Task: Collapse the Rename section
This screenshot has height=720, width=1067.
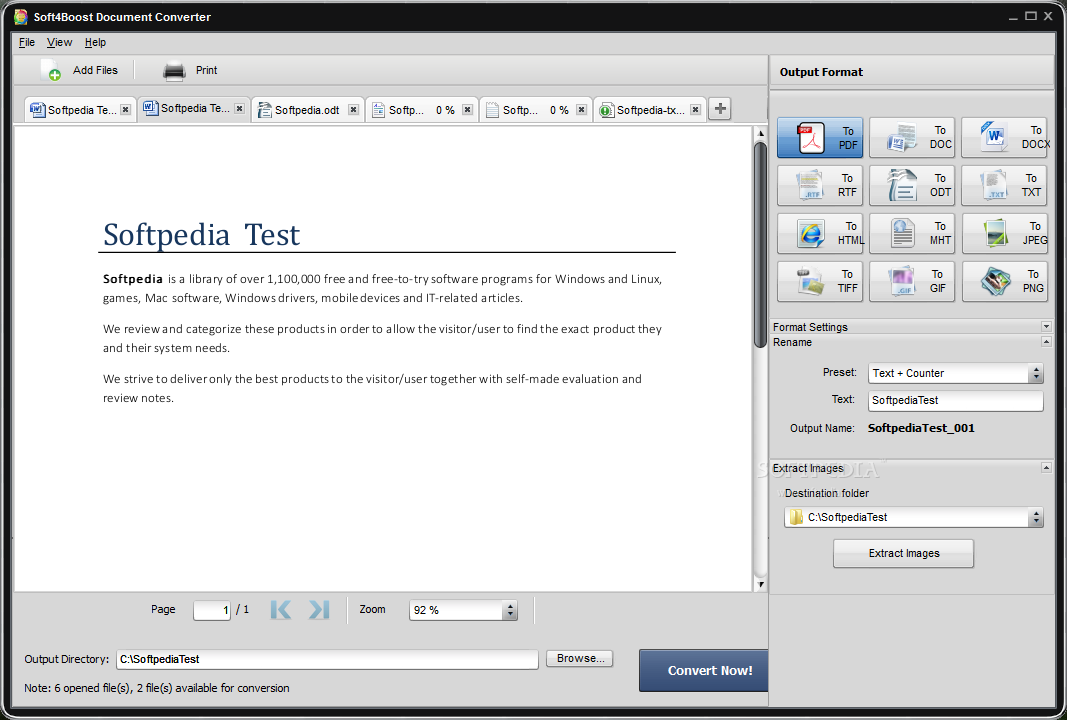Action: pyautogui.click(x=1046, y=342)
